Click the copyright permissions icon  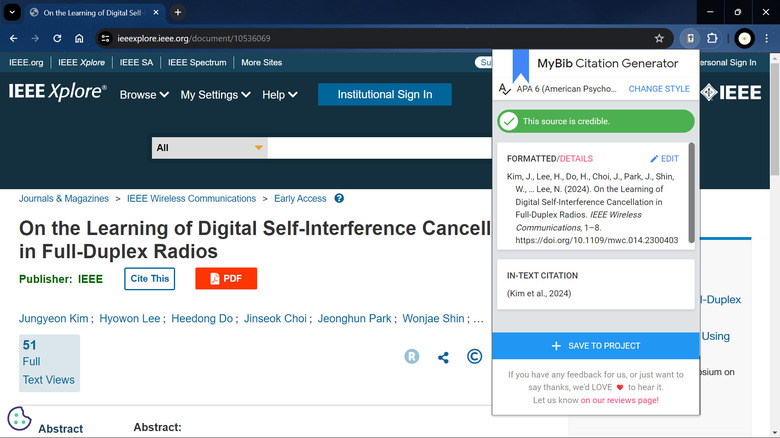tap(475, 357)
